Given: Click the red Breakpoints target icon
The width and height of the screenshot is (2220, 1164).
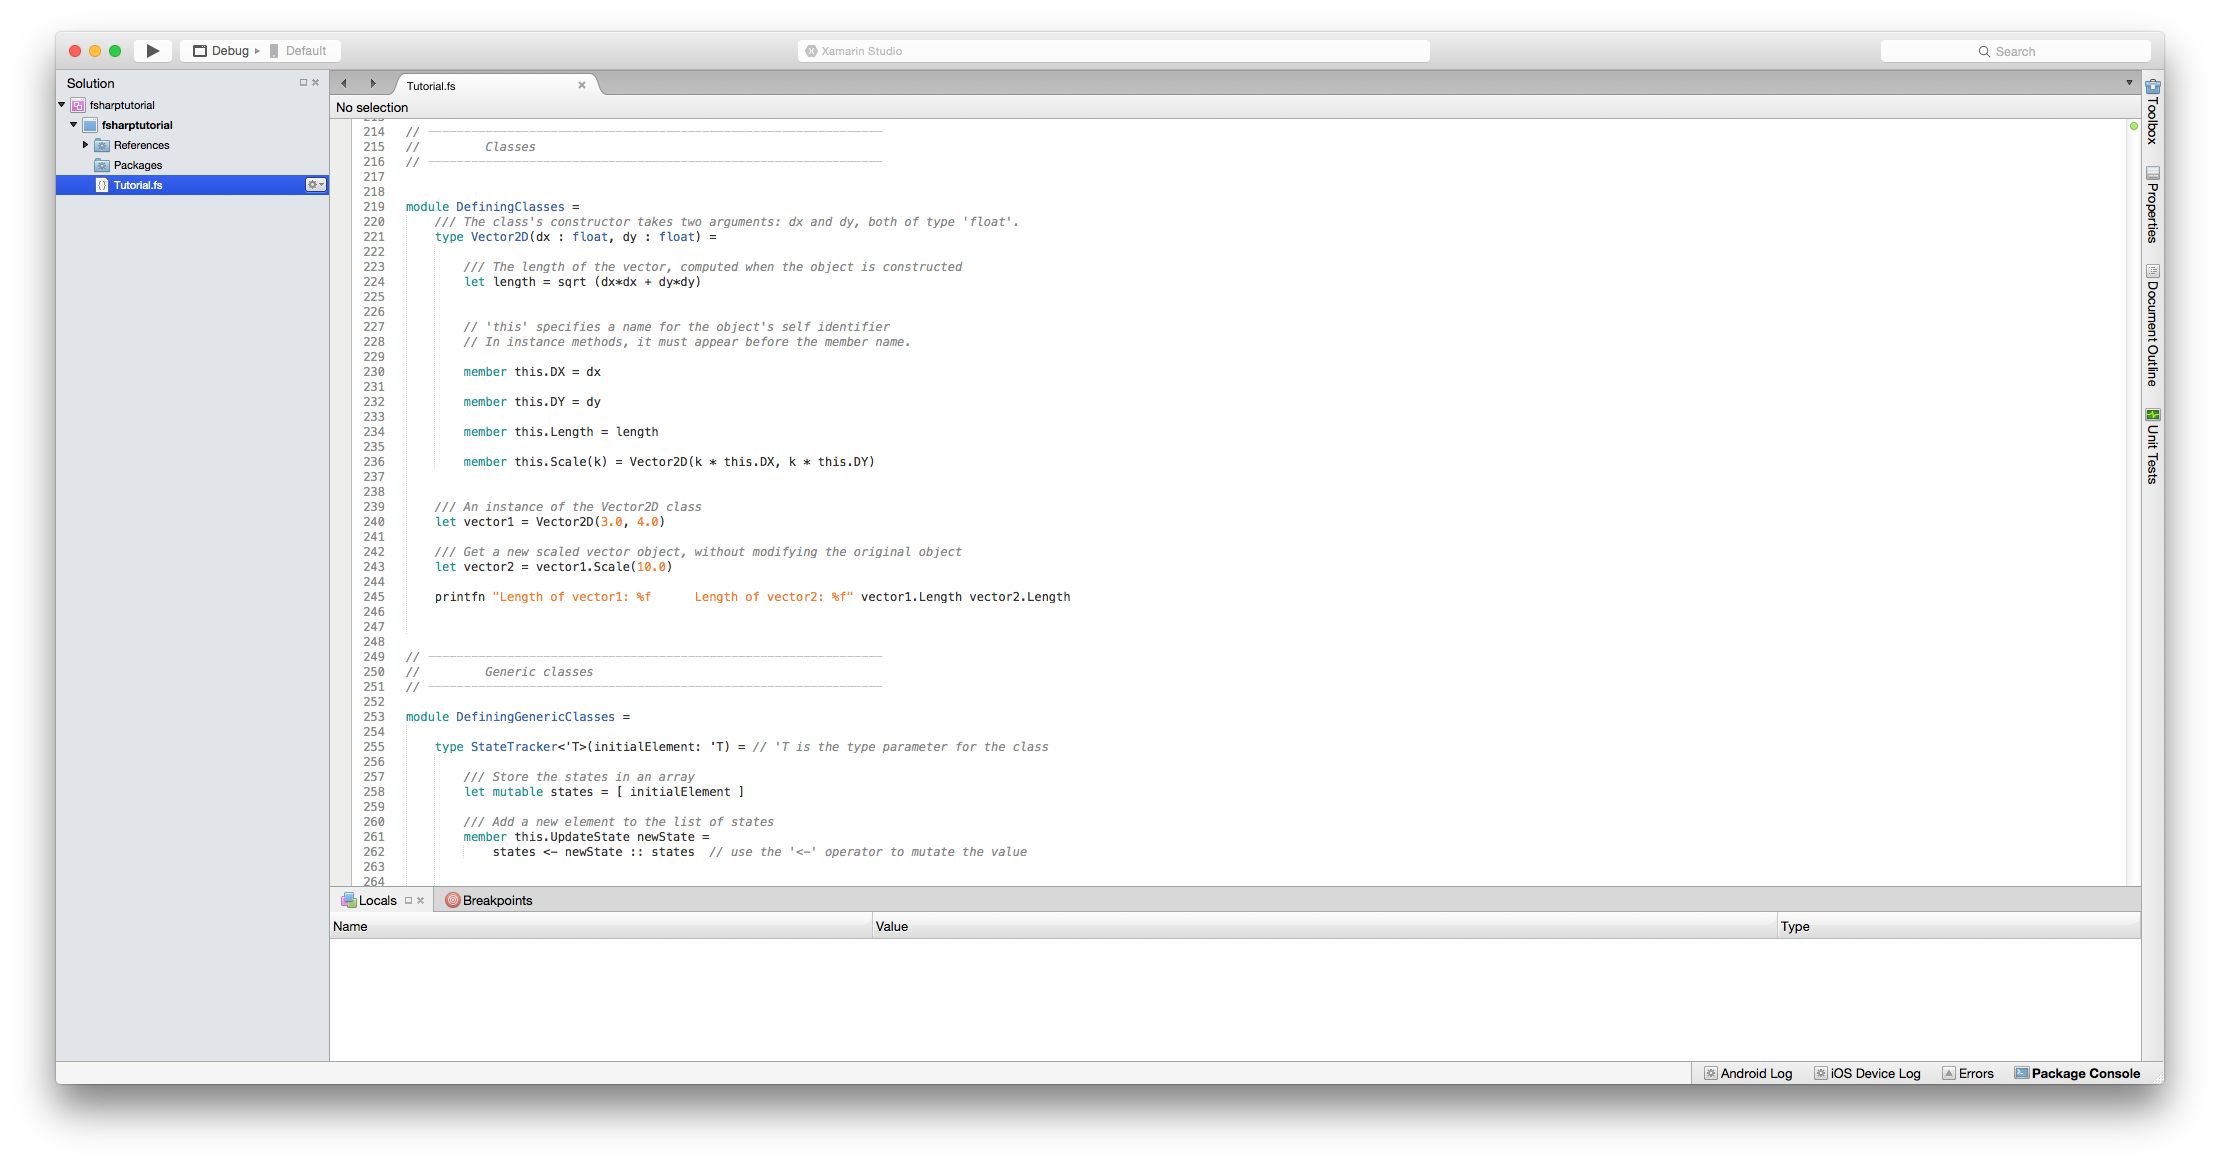Looking at the screenshot, I should [452, 900].
